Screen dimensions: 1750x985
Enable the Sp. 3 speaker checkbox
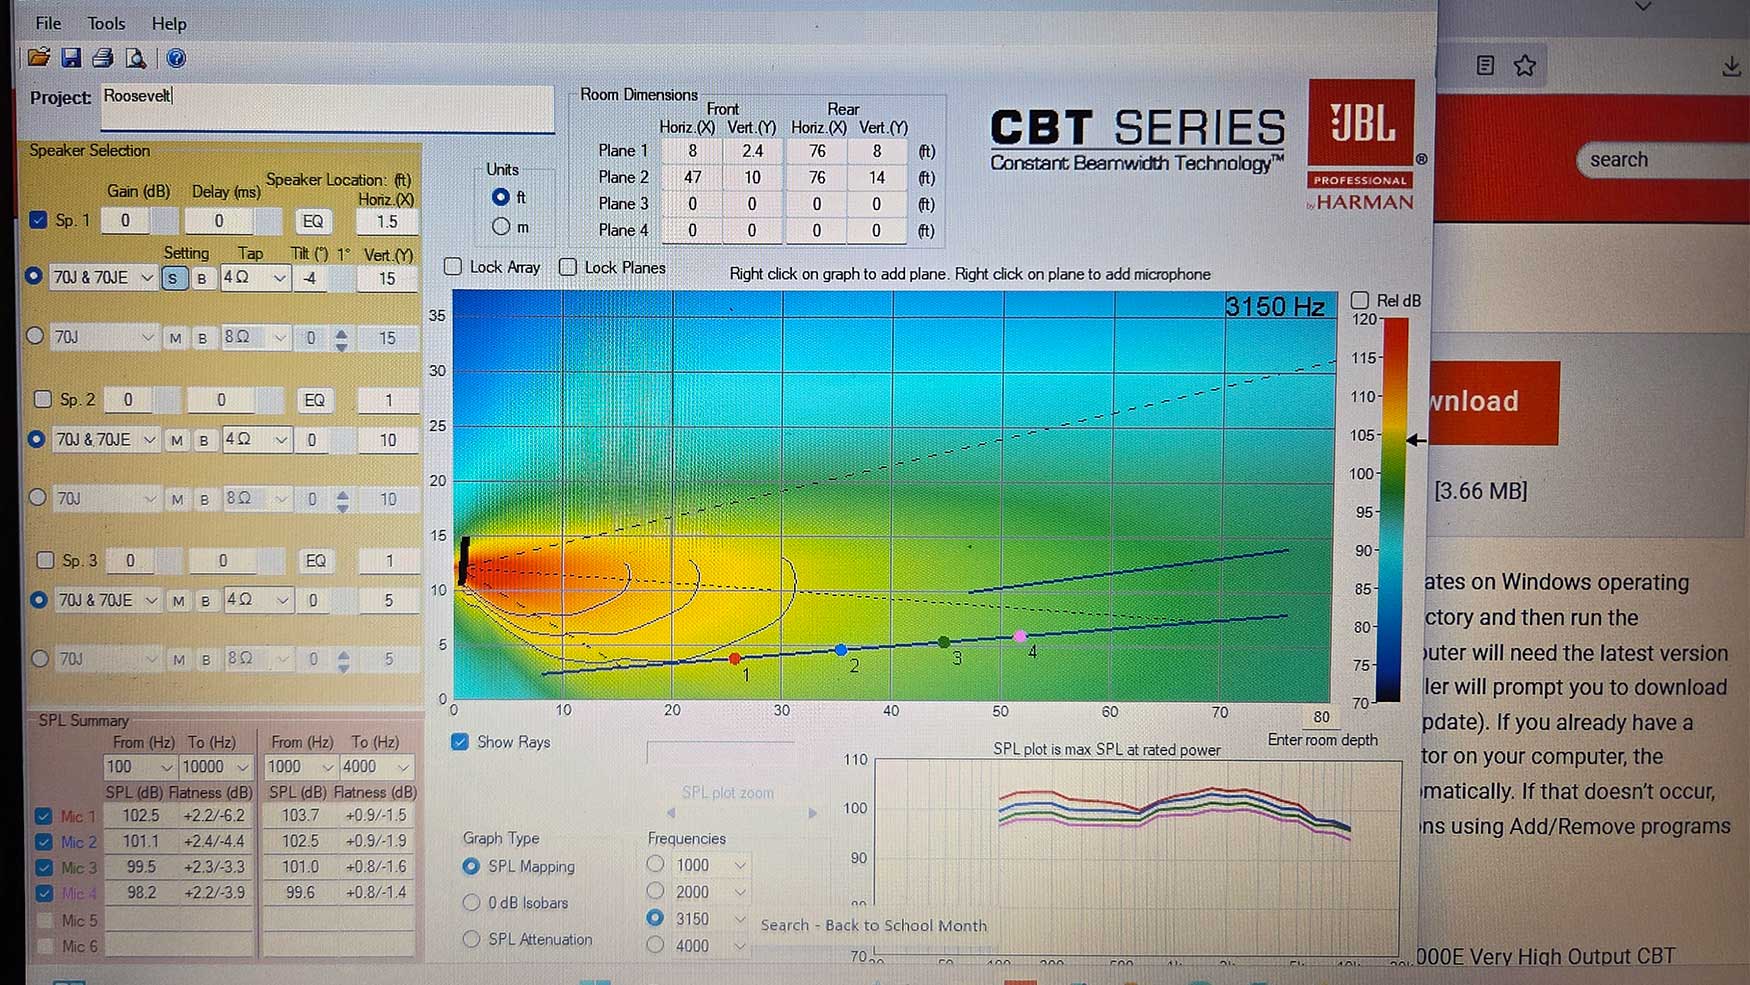click(x=45, y=560)
